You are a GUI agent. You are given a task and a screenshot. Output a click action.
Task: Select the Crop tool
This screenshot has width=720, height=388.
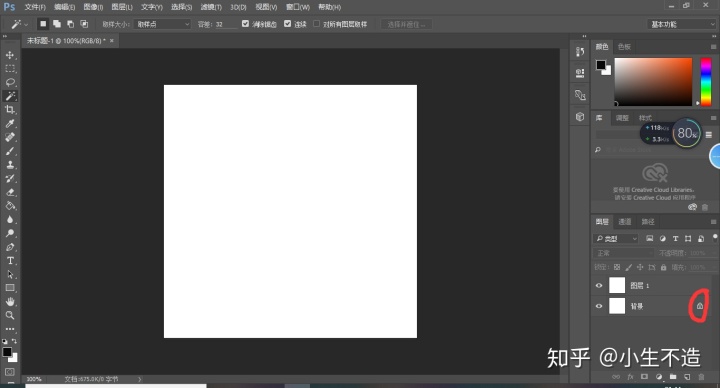coord(10,110)
